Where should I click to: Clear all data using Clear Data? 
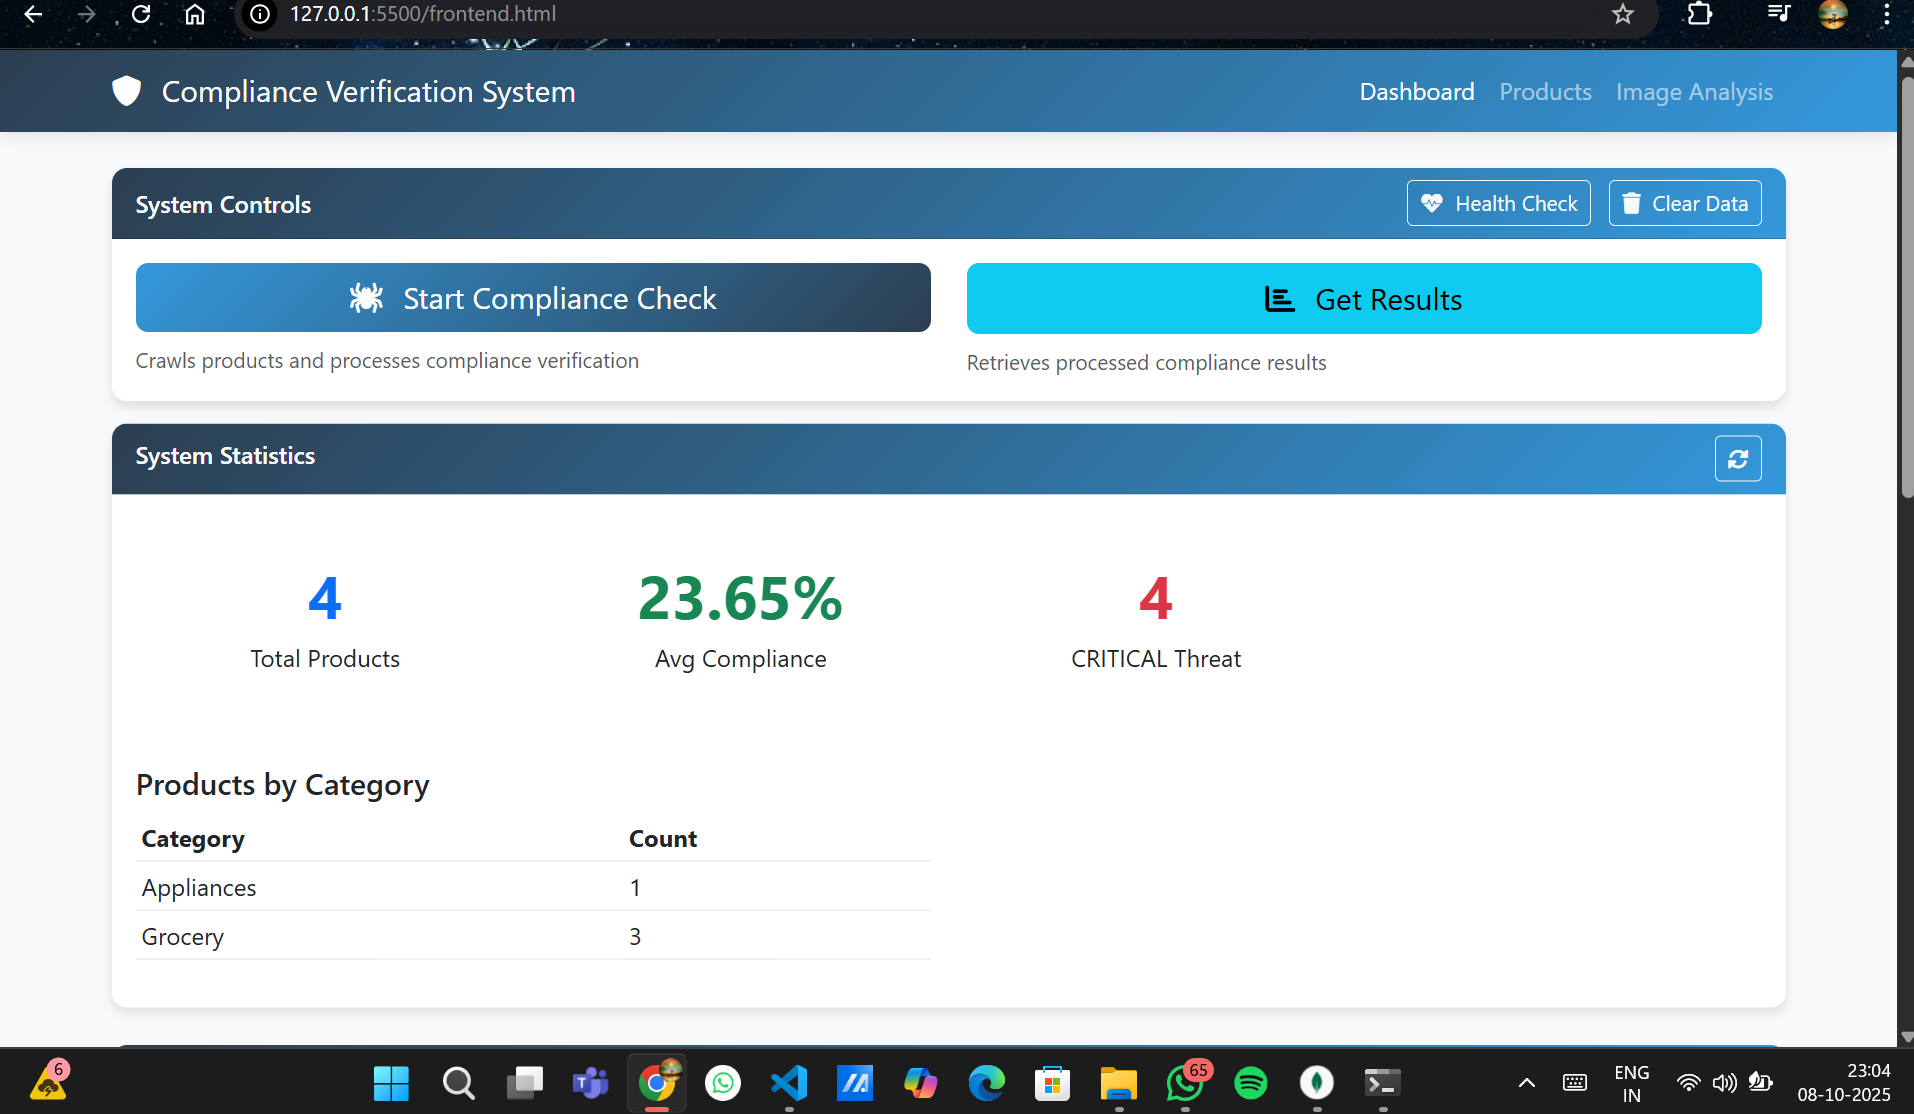pyautogui.click(x=1684, y=203)
